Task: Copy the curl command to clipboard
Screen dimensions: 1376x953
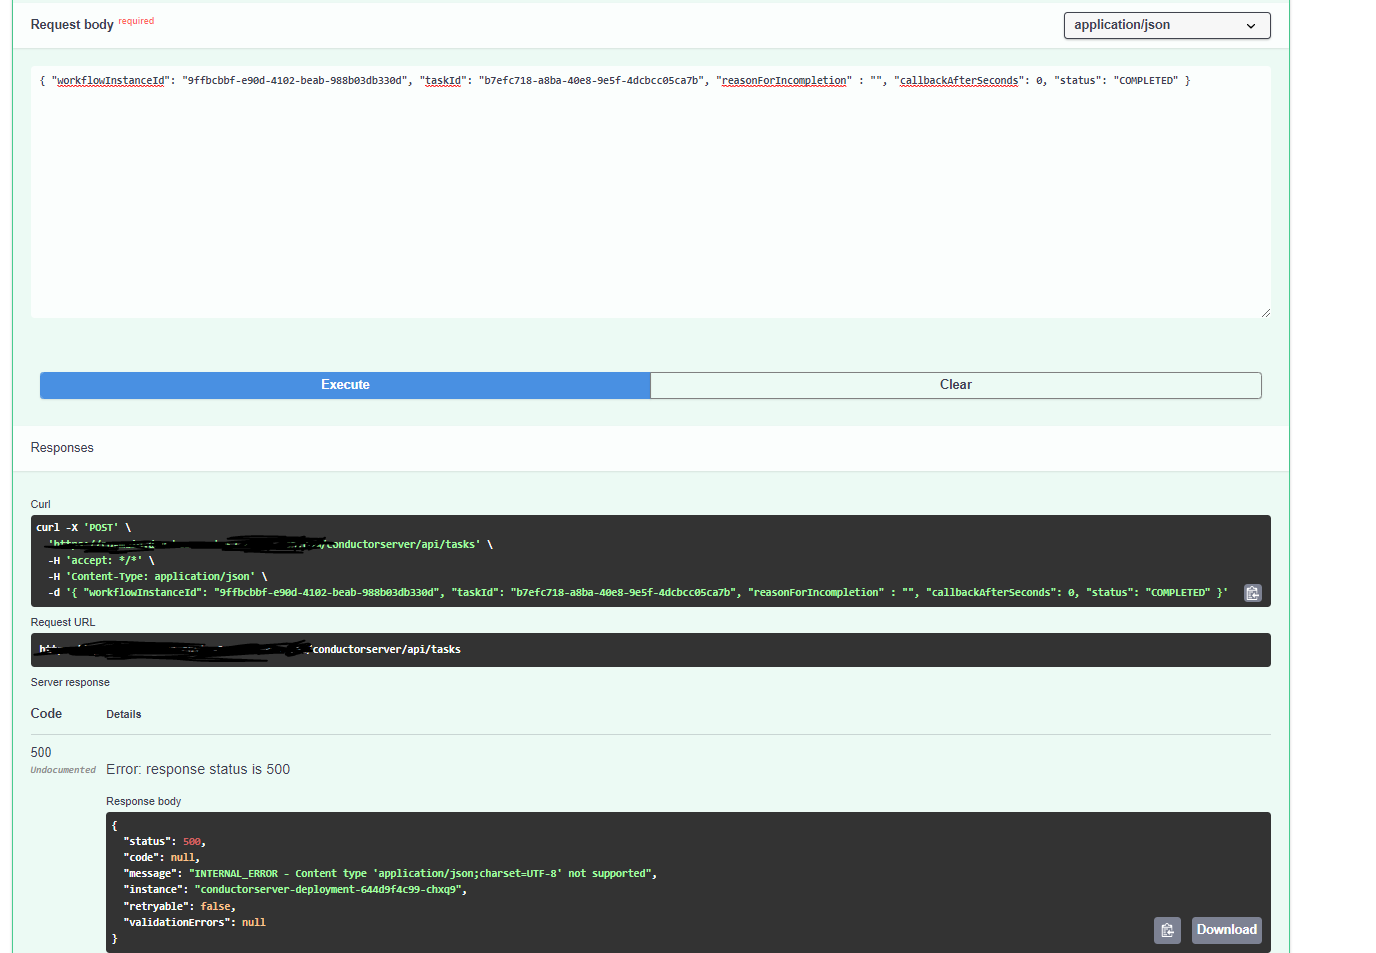Action: (1253, 592)
